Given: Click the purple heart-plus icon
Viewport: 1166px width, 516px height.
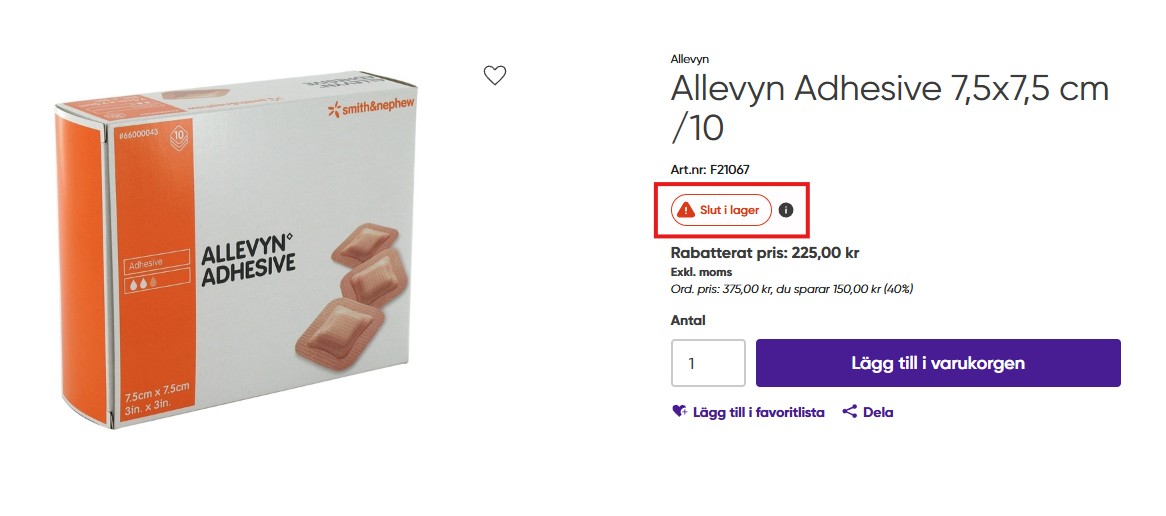Looking at the screenshot, I should pyautogui.click(x=679, y=411).
